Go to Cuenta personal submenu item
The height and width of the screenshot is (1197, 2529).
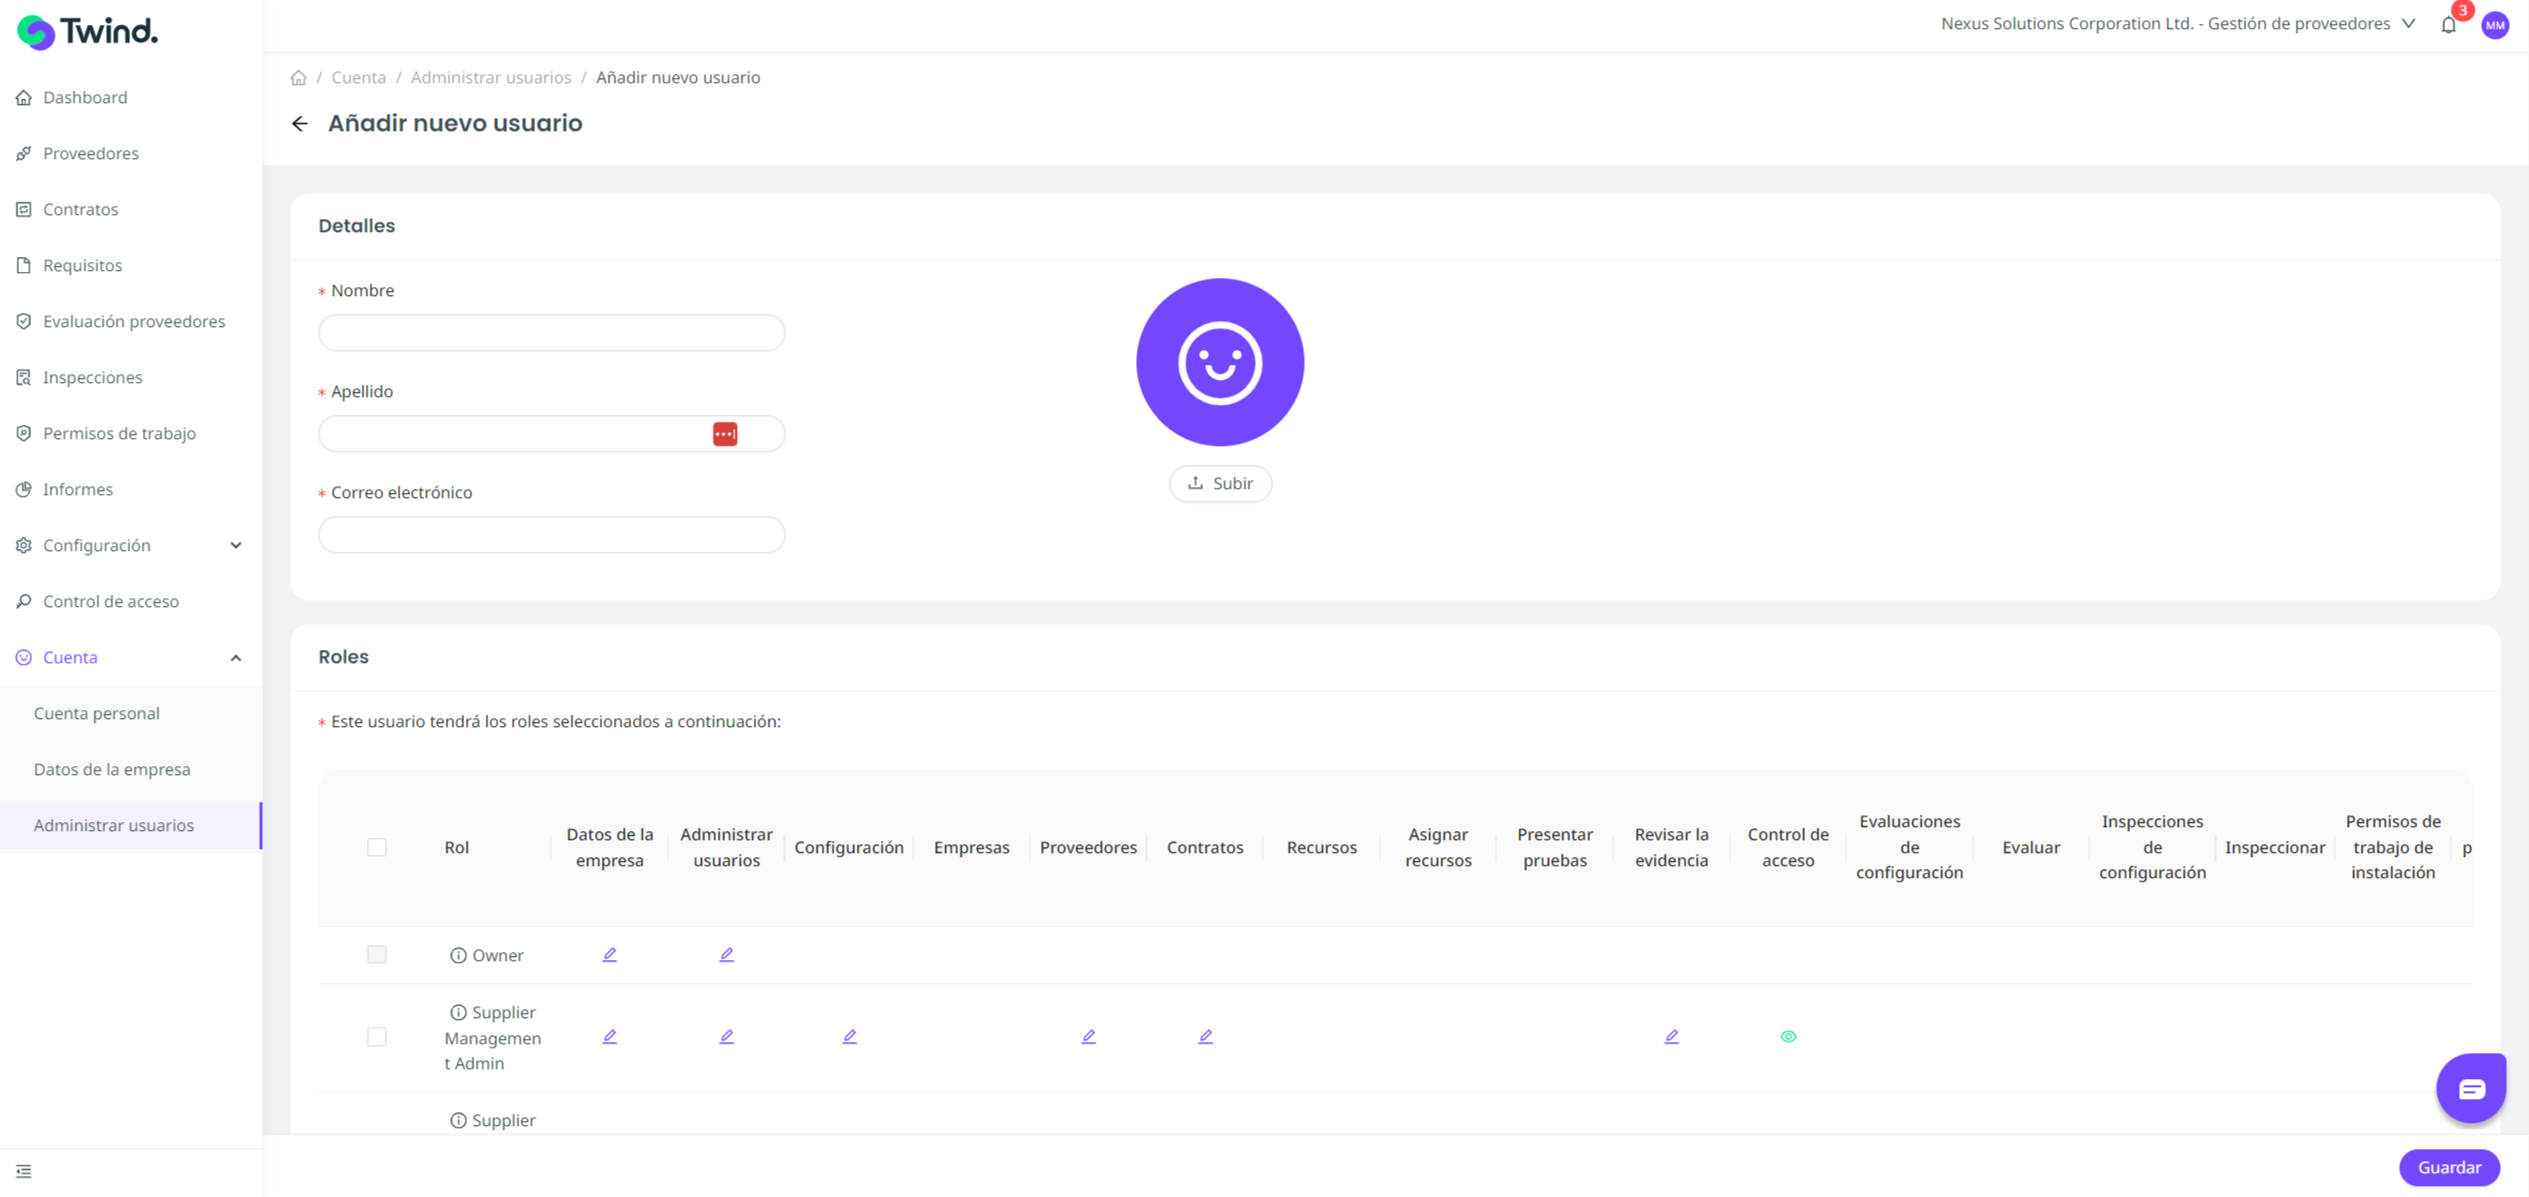pos(96,713)
